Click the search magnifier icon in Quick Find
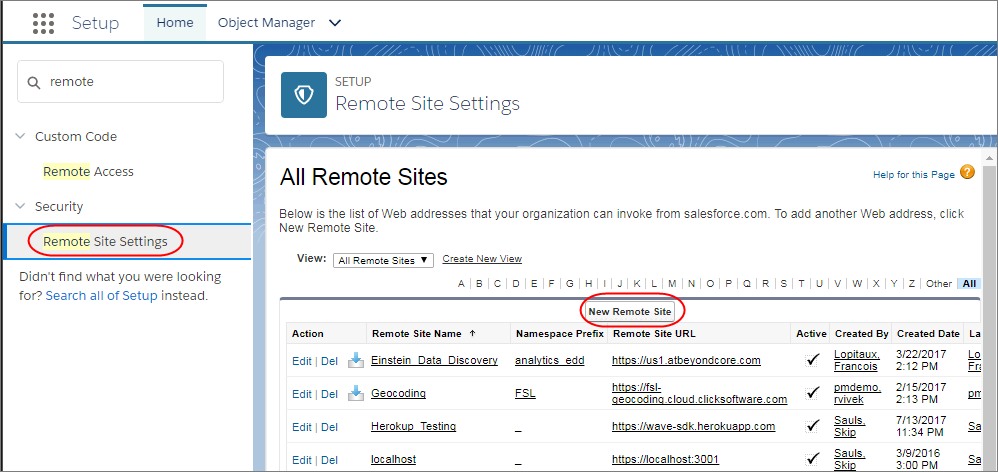 (33, 82)
